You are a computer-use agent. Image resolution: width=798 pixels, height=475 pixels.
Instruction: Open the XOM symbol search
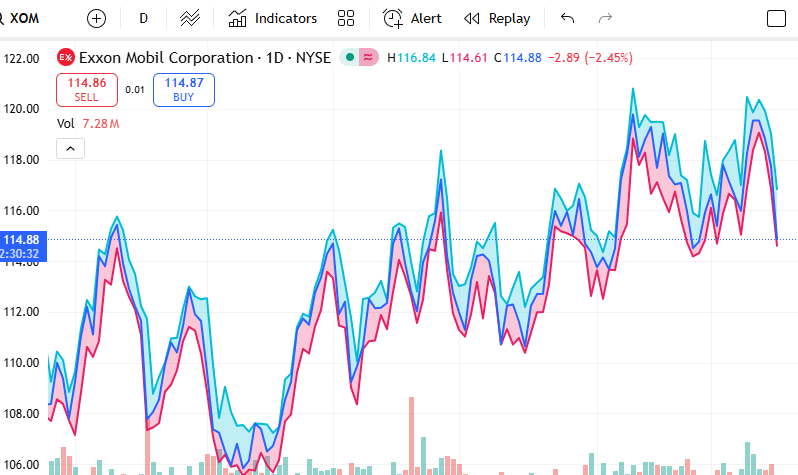coord(19,18)
